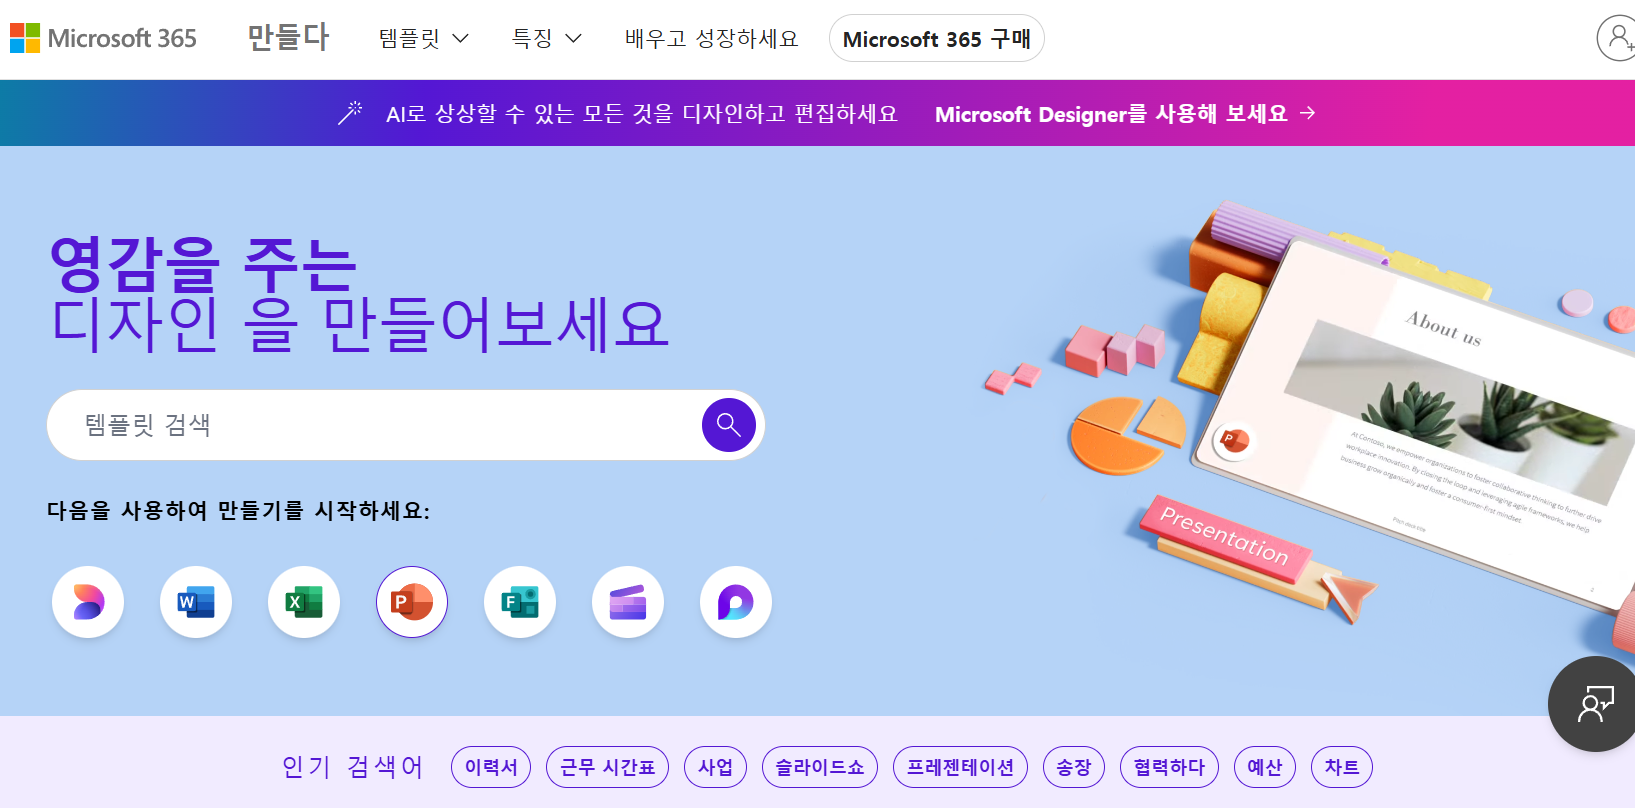Expand the 특징 dropdown menu
The image size is (1635, 808).
coord(547,39)
